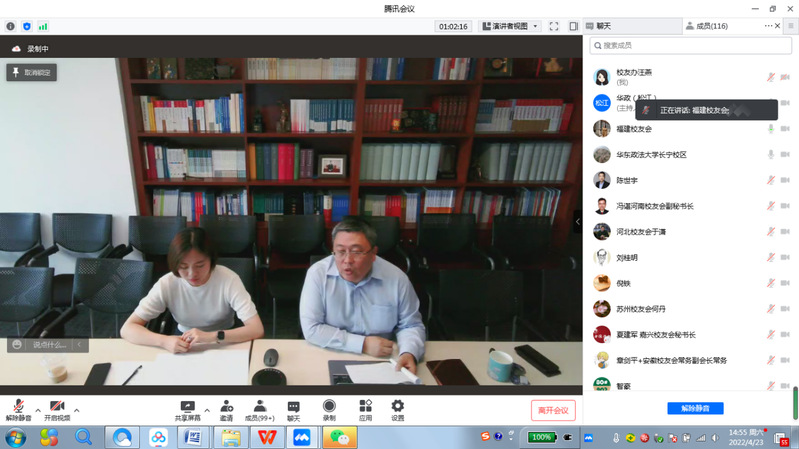Viewport: 799px width, 449px height.
Task: Expand the 演讲者视图 view dropdown
Action: pyautogui.click(x=510, y=26)
